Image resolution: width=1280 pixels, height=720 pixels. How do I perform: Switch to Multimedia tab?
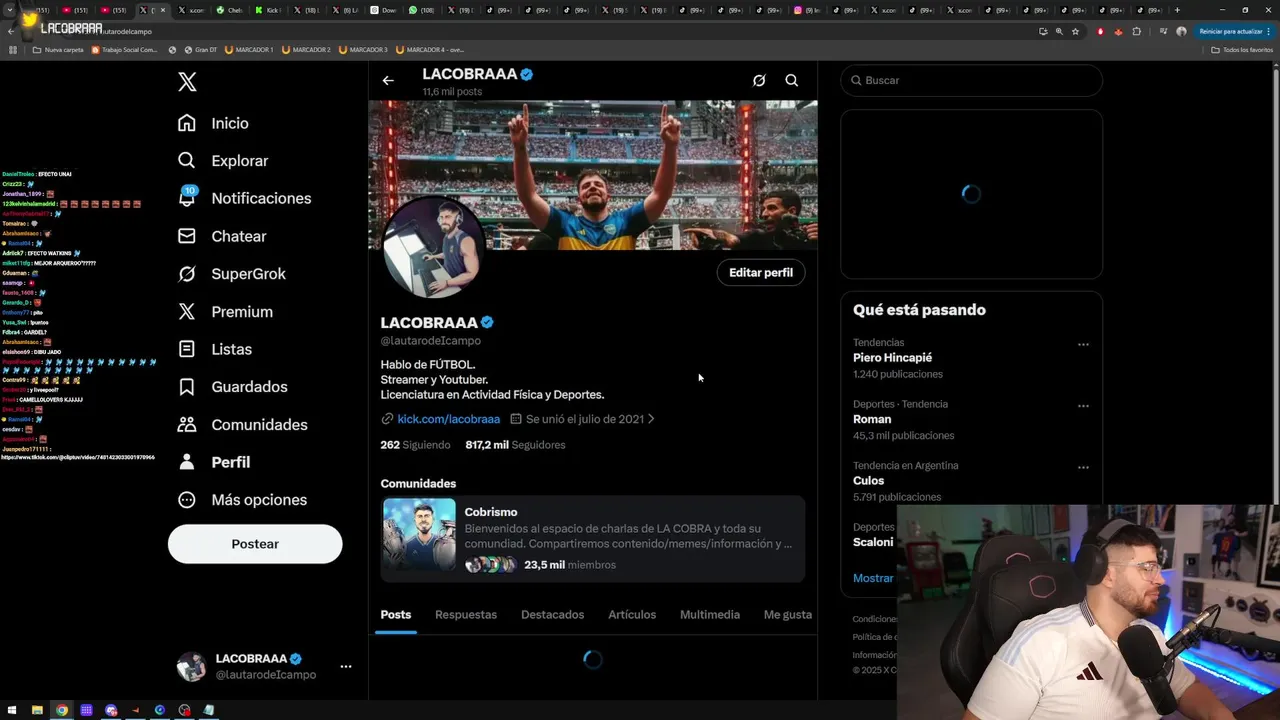pos(710,615)
